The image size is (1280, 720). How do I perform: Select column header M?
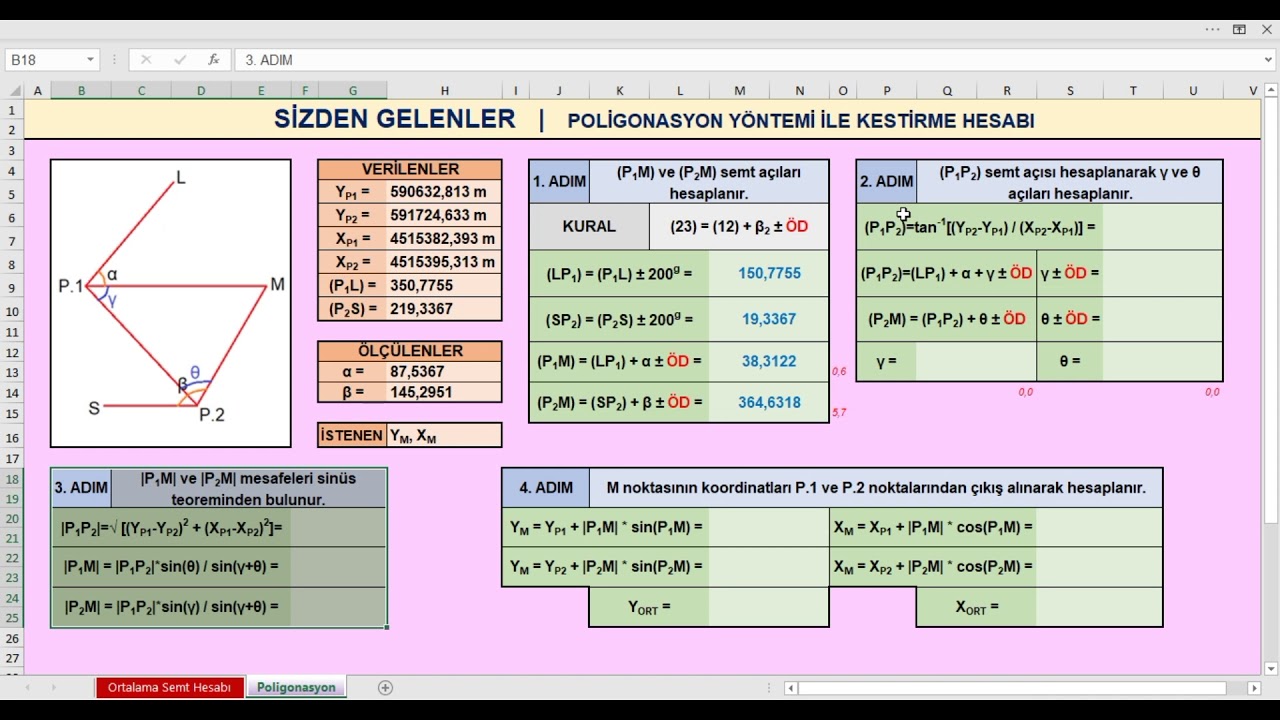pyautogui.click(x=740, y=91)
